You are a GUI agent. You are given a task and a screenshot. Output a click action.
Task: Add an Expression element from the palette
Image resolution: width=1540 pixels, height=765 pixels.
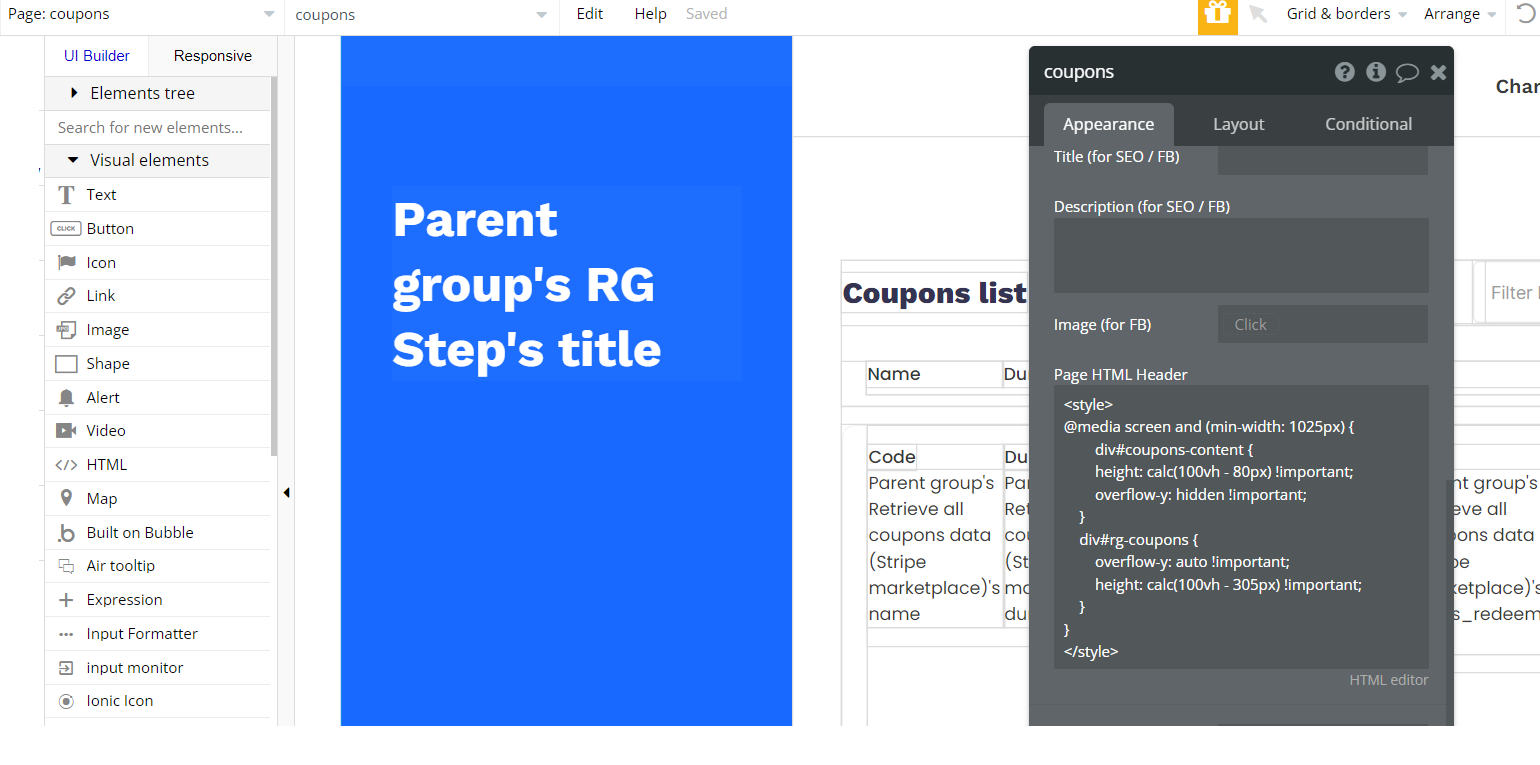(x=158, y=600)
